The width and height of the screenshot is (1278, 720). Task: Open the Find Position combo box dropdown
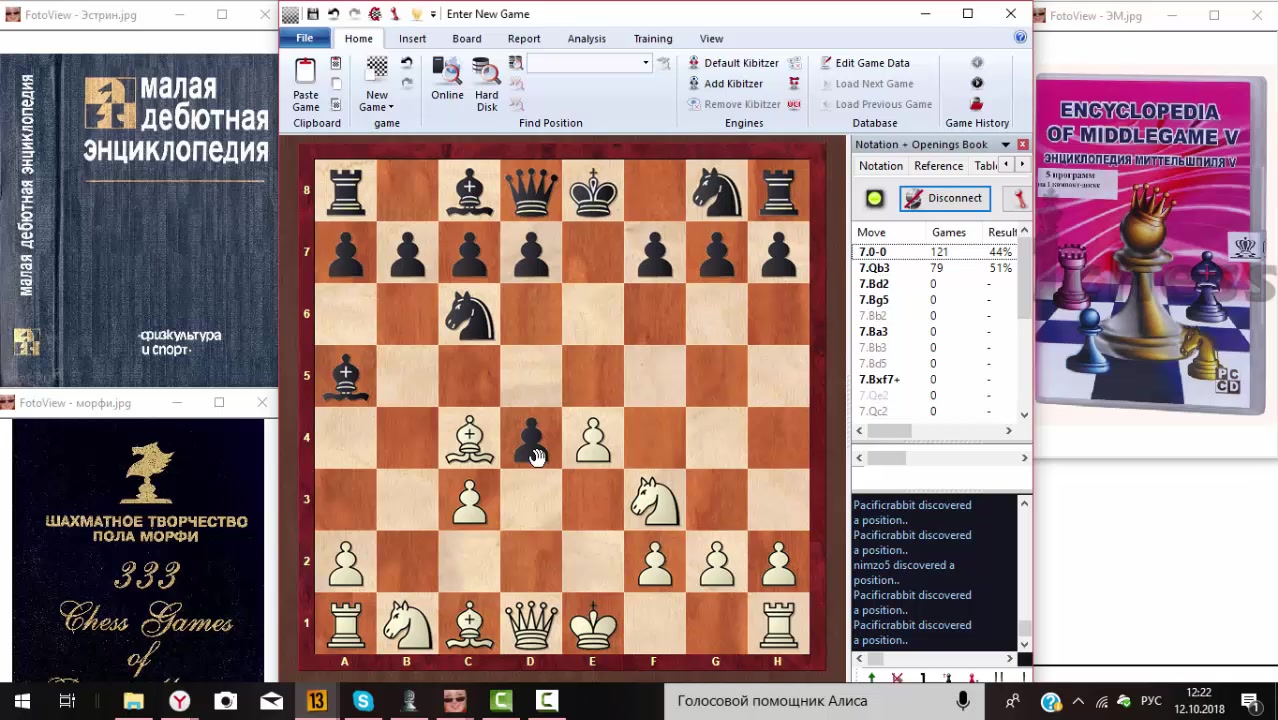646,63
